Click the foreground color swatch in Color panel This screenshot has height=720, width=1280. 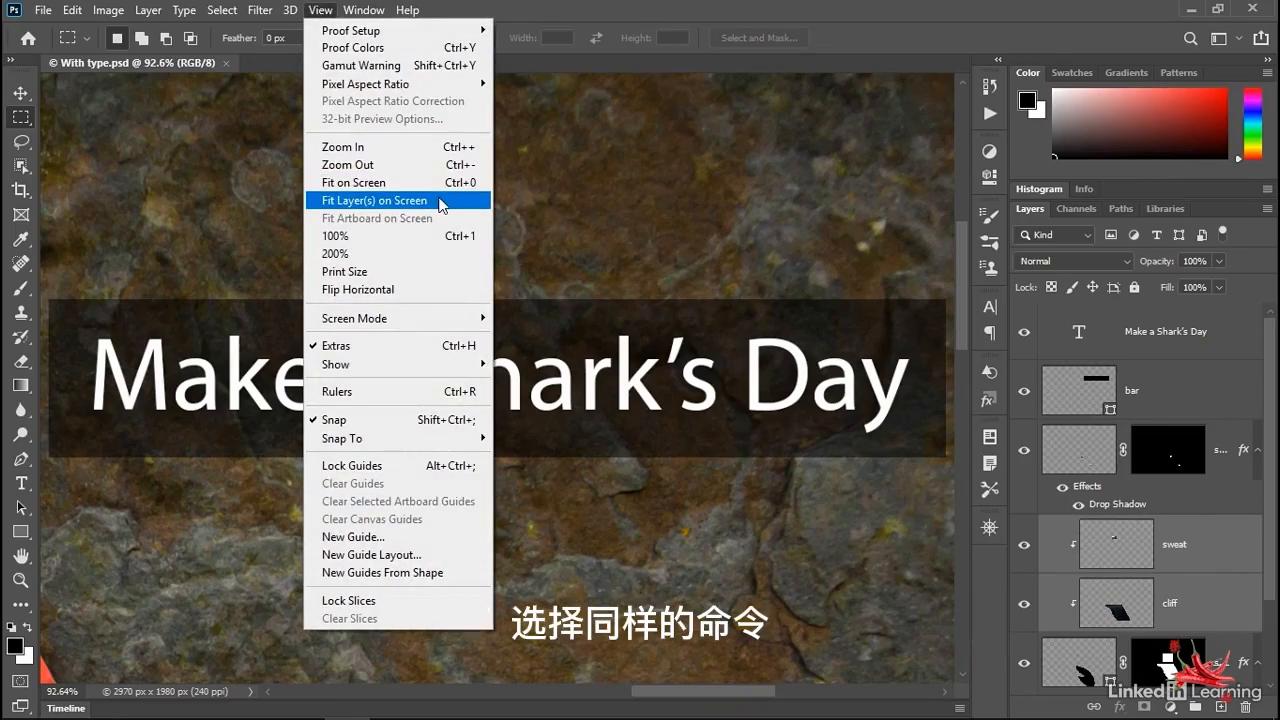1027,100
